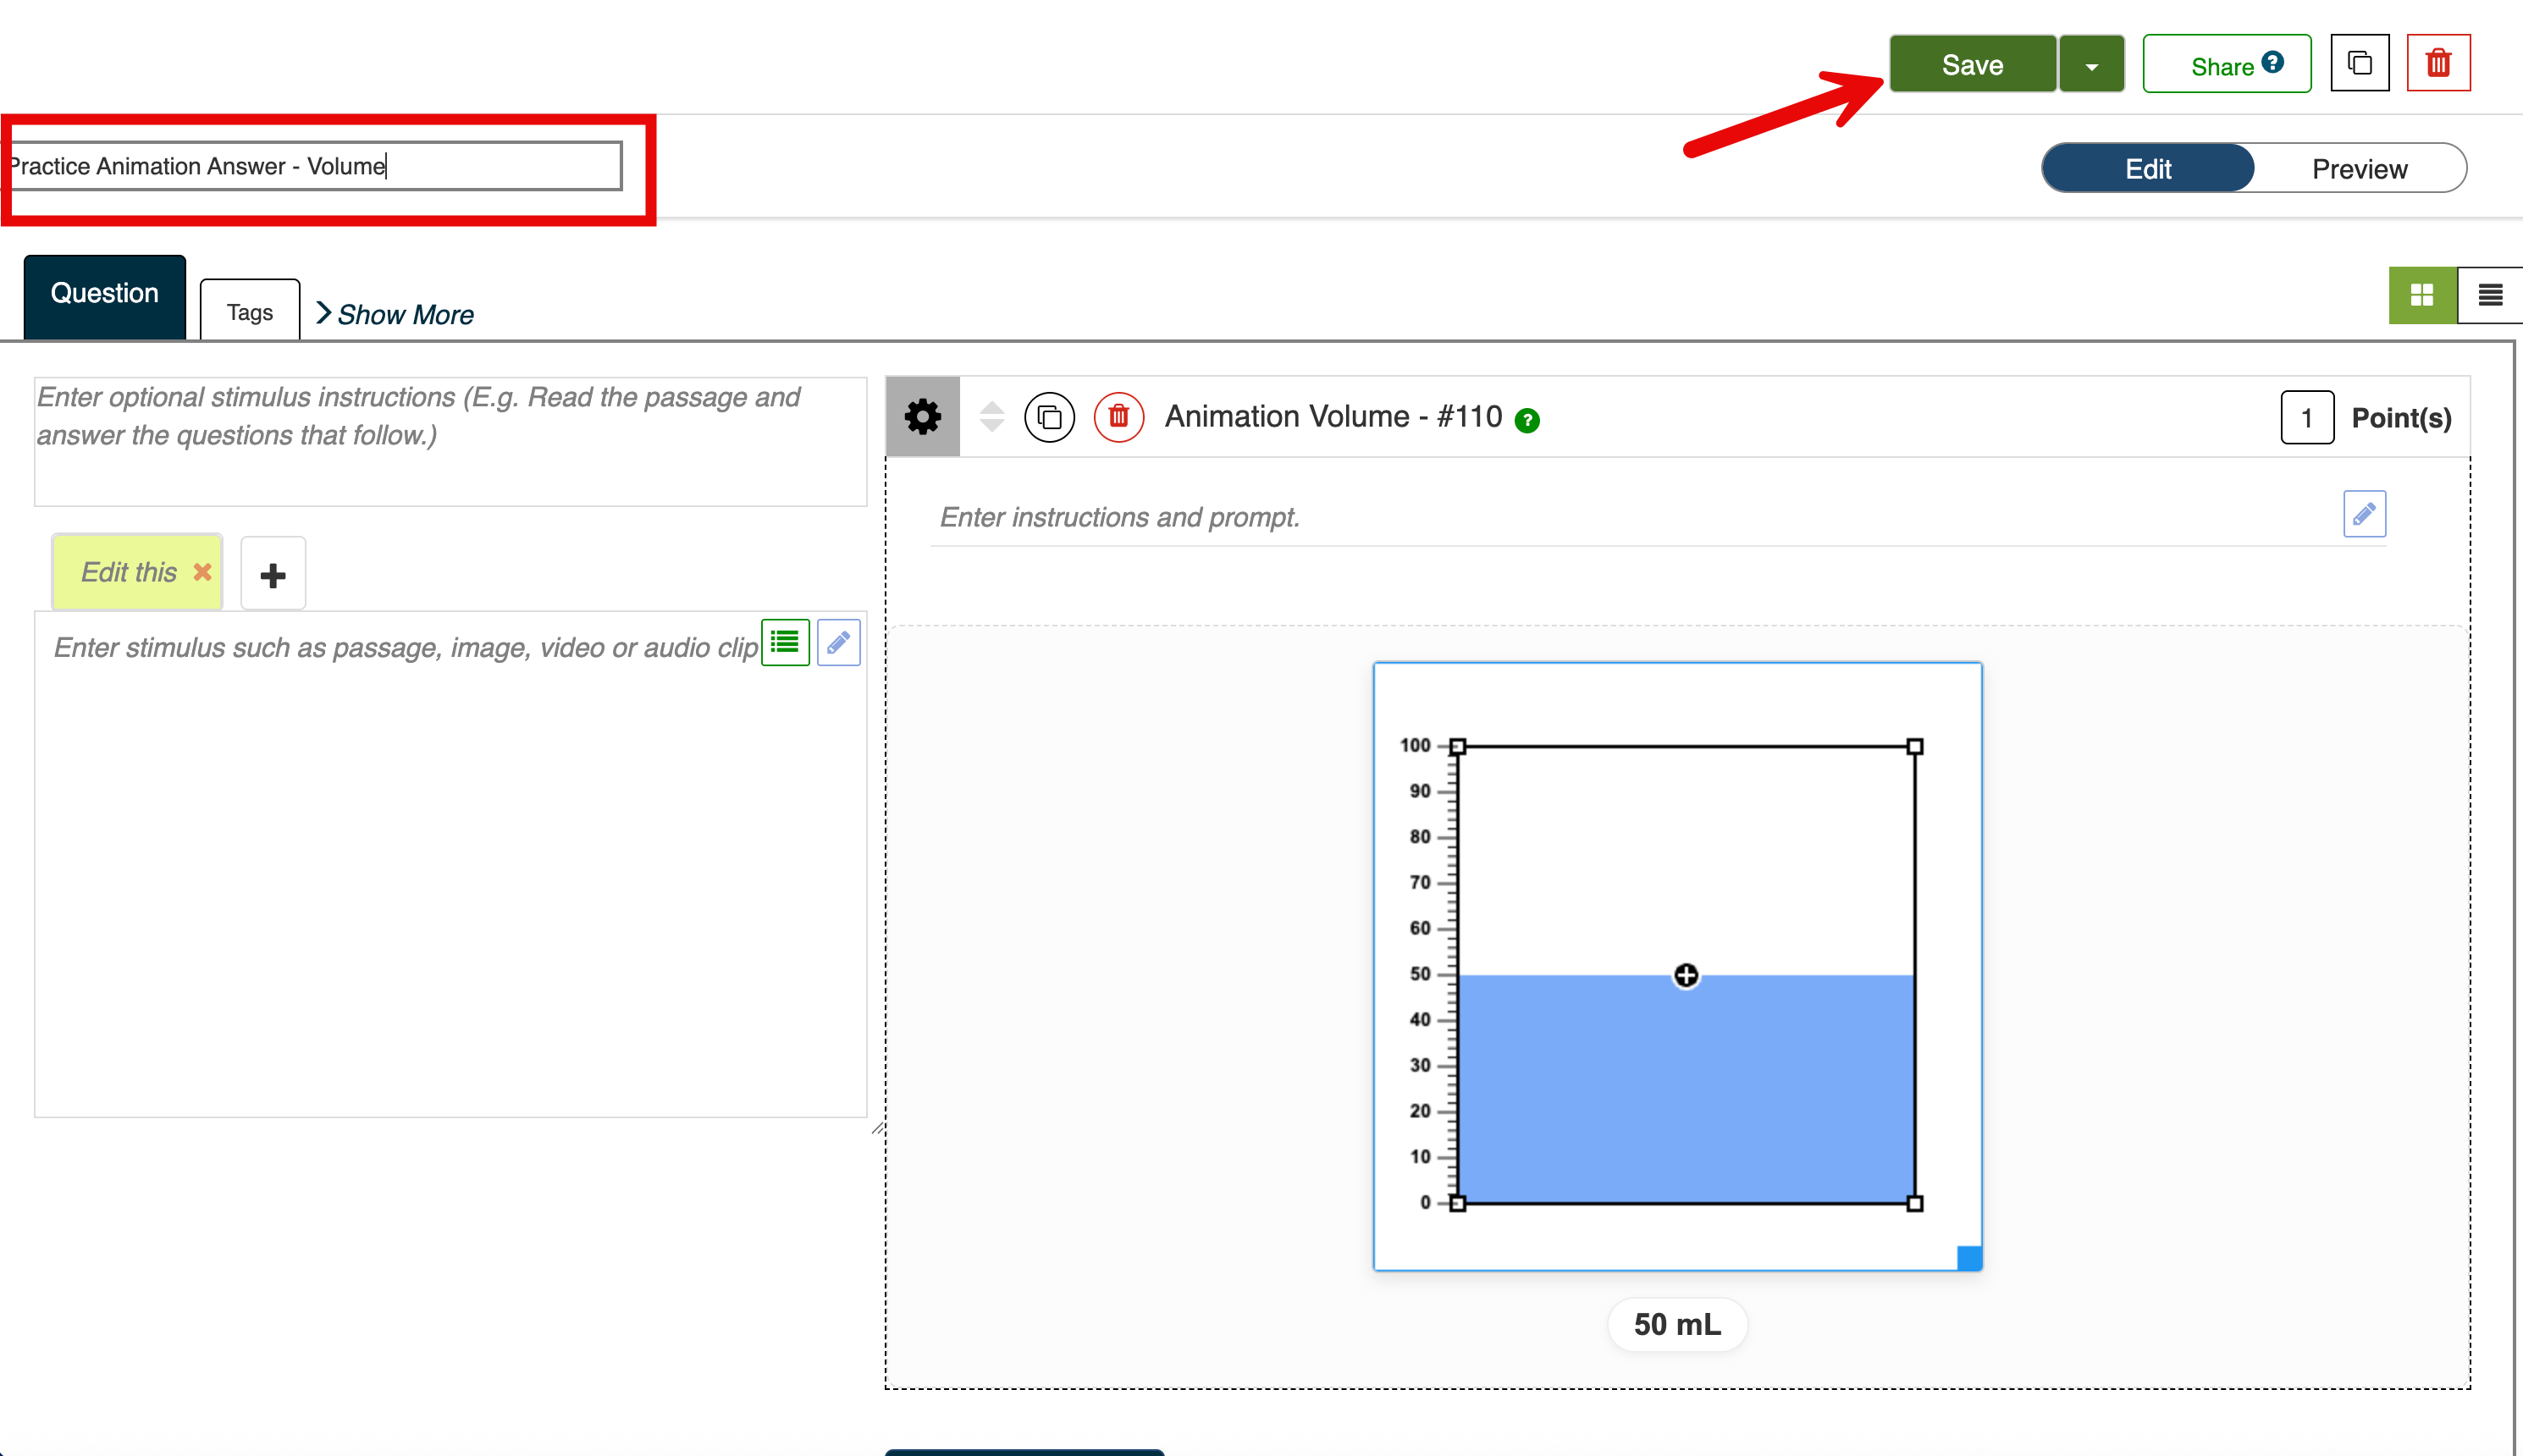This screenshot has width=2523, height=1456.
Task: Click the water level drag handle
Action: [1686, 975]
